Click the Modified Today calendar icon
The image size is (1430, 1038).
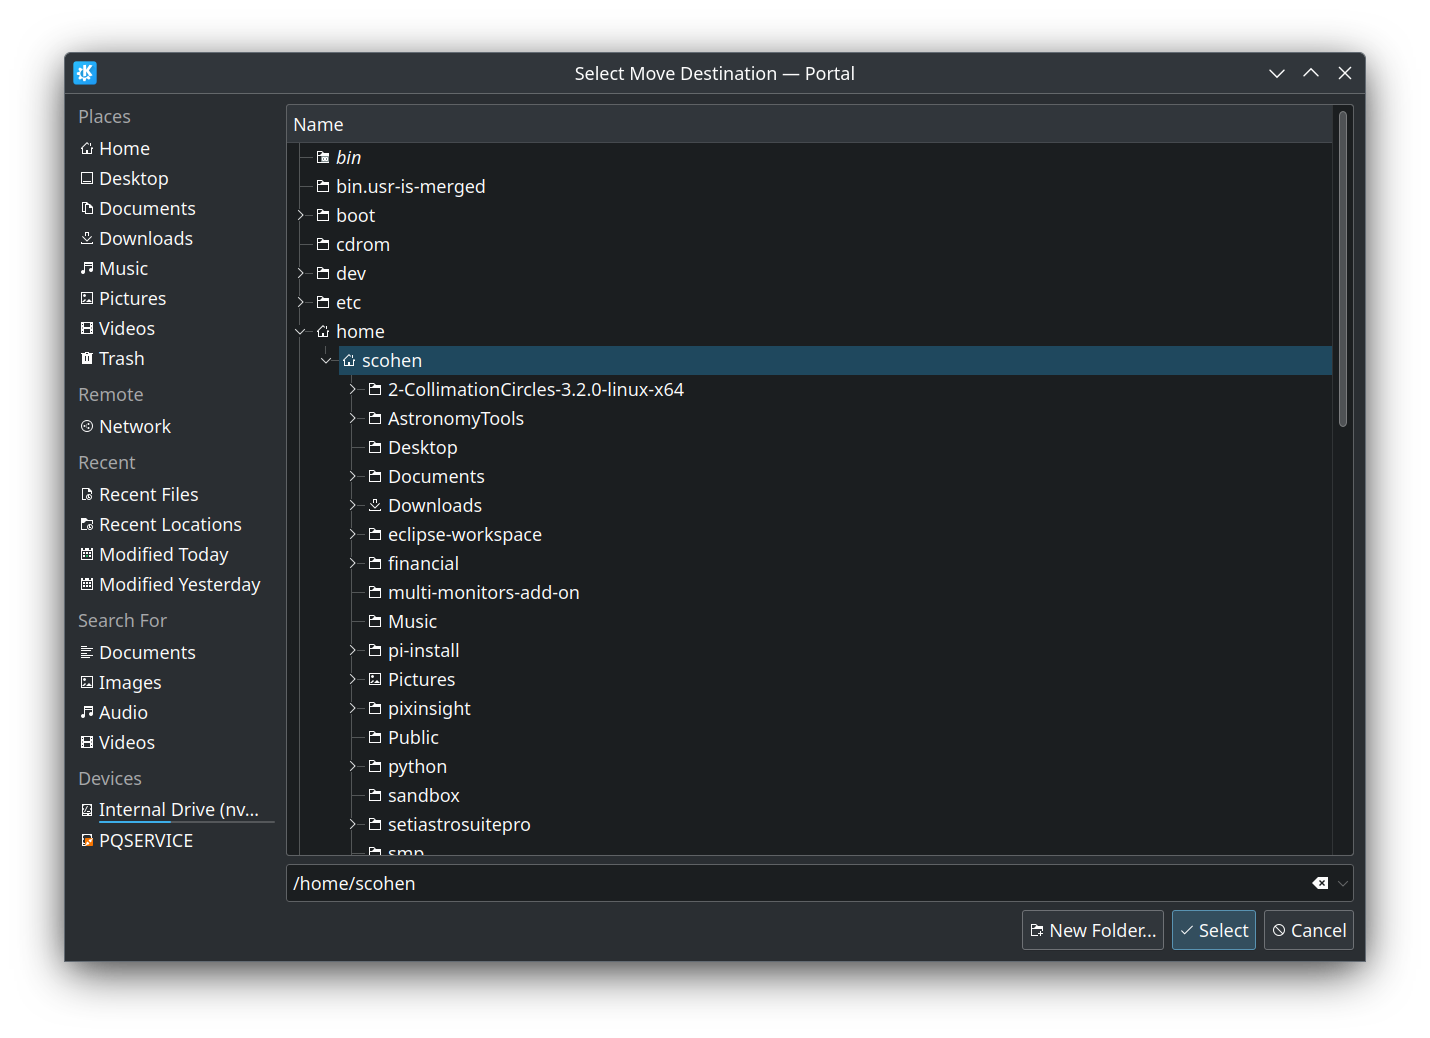(x=87, y=555)
